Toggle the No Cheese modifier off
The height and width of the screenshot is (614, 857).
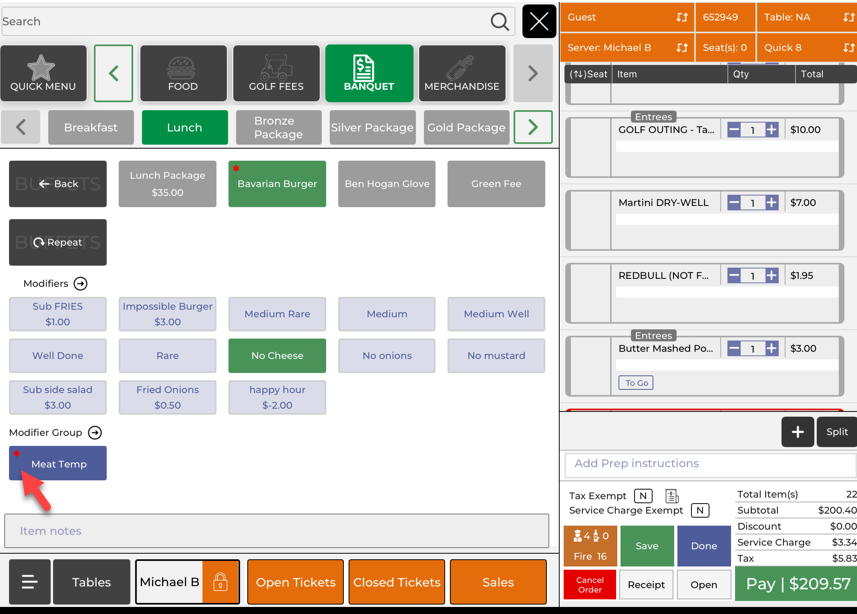(x=277, y=356)
